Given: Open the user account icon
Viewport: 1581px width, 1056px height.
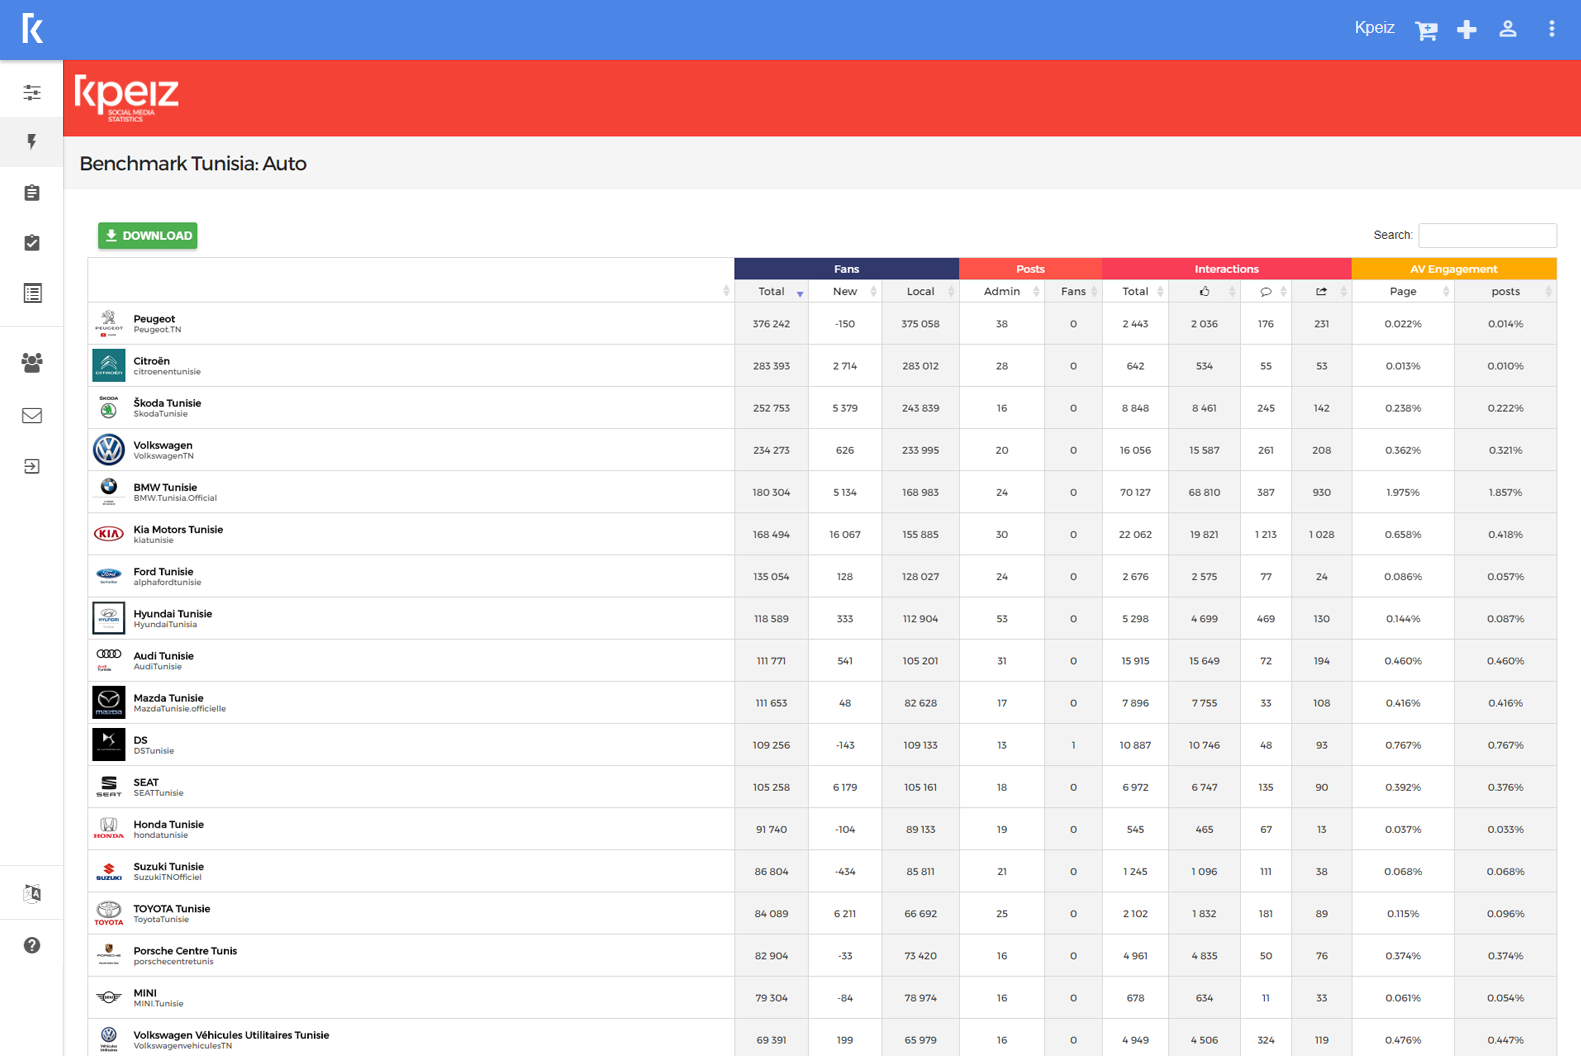Looking at the screenshot, I should coord(1508,29).
